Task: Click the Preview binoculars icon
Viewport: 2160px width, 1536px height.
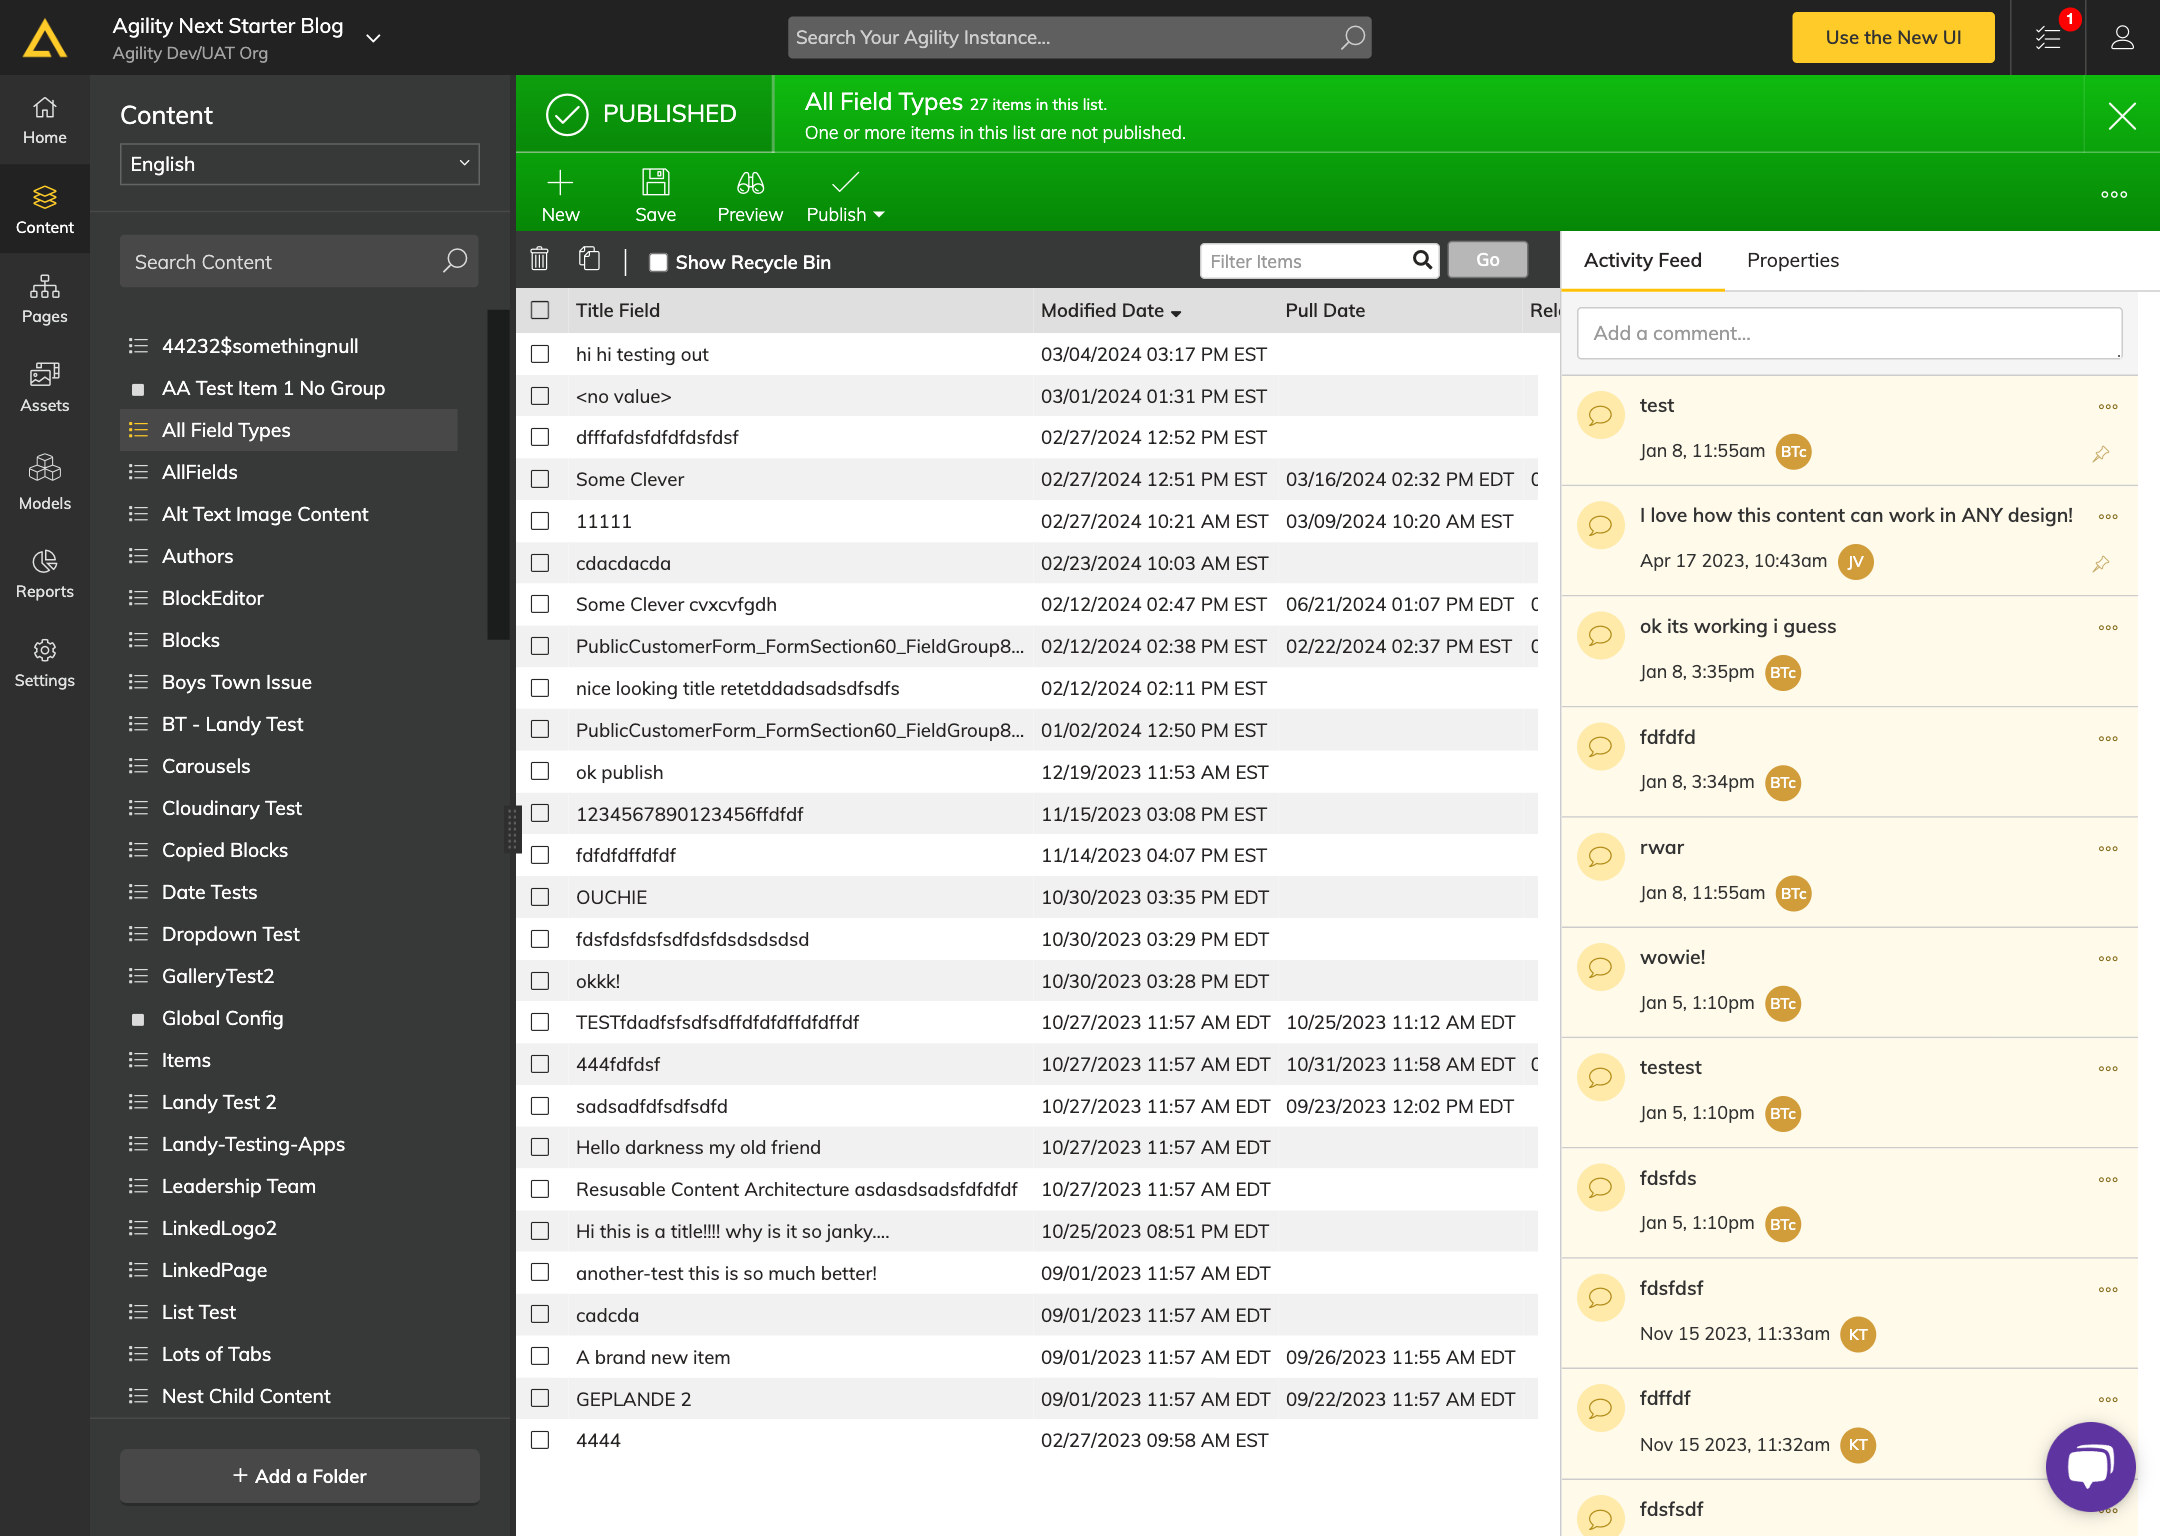Action: (750, 183)
